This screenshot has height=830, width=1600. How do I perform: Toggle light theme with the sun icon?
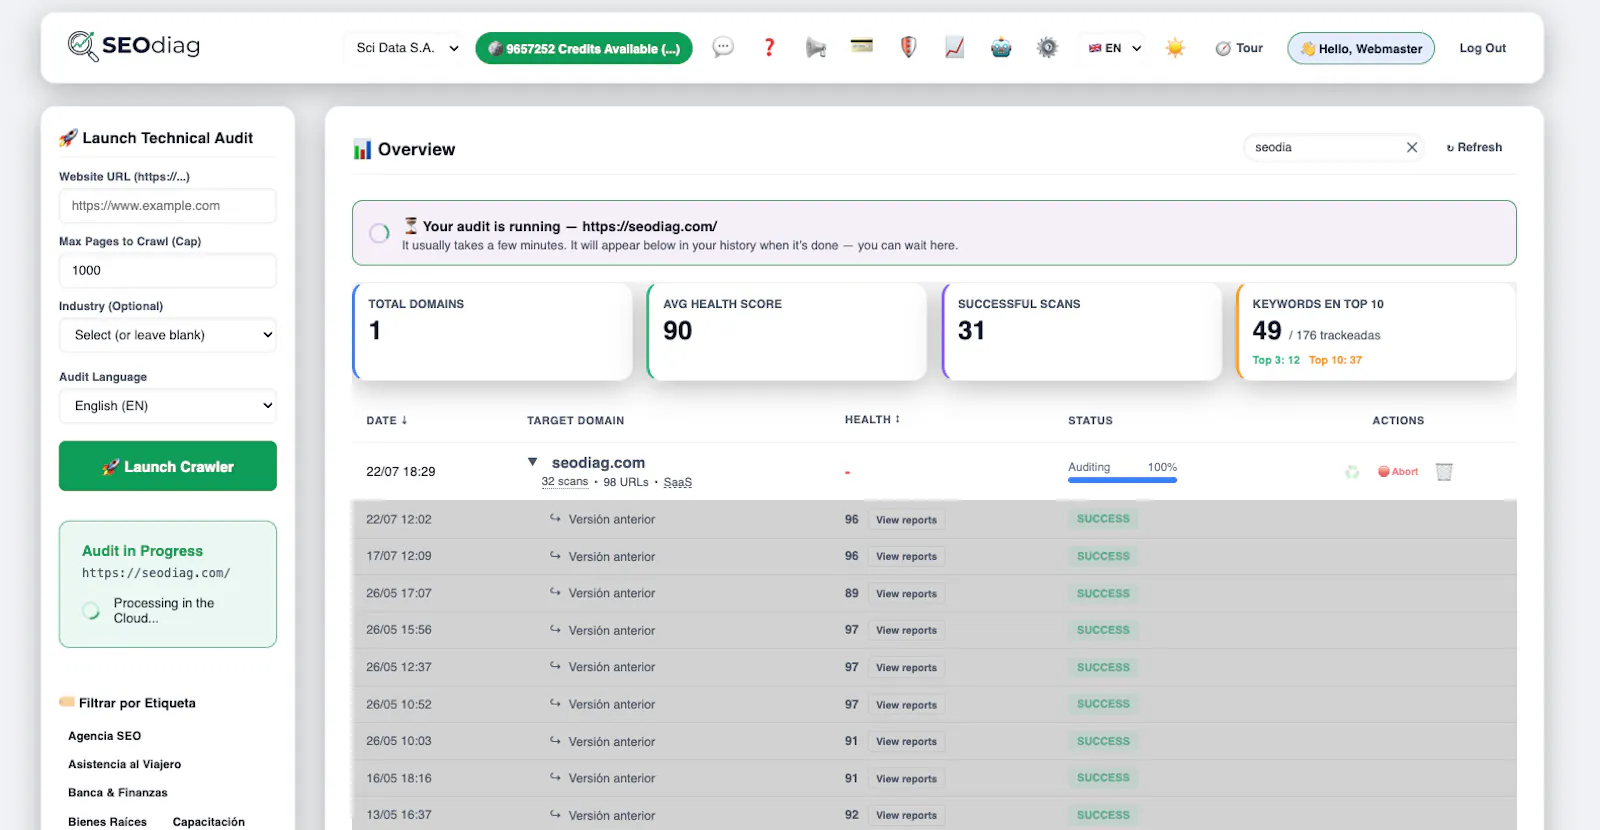pos(1175,47)
